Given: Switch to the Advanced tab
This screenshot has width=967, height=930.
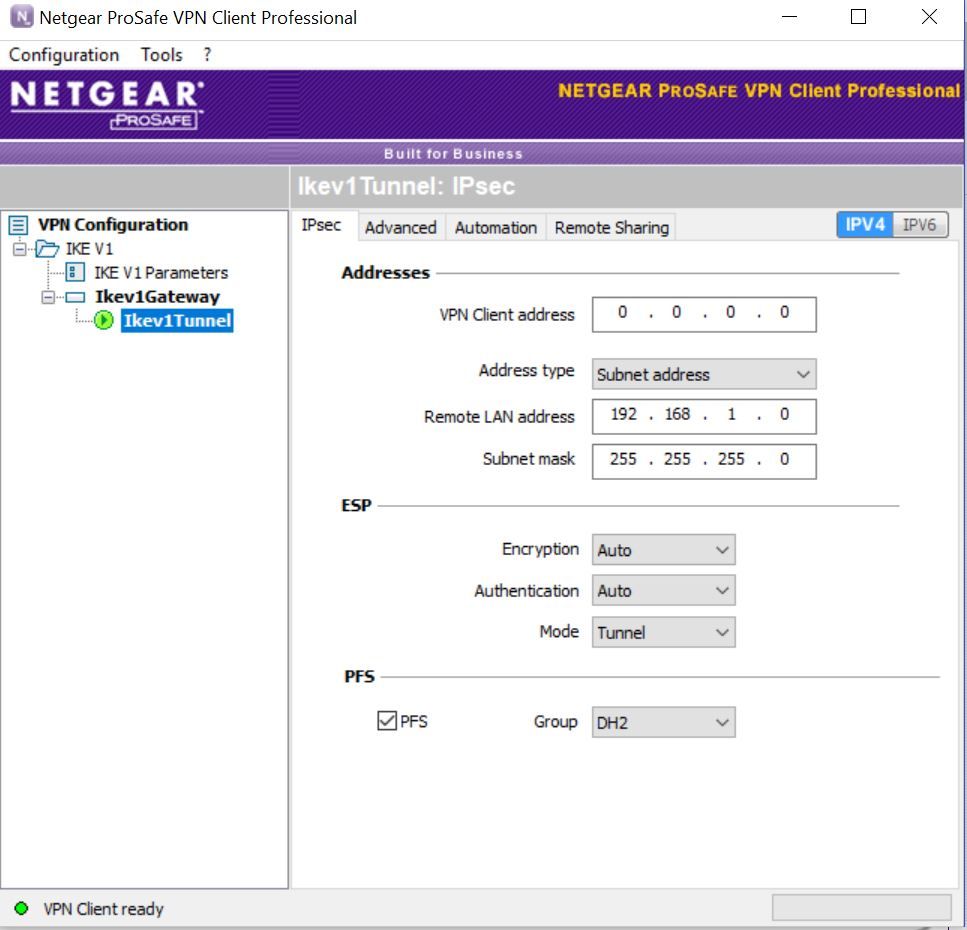Looking at the screenshot, I should [x=400, y=228].
